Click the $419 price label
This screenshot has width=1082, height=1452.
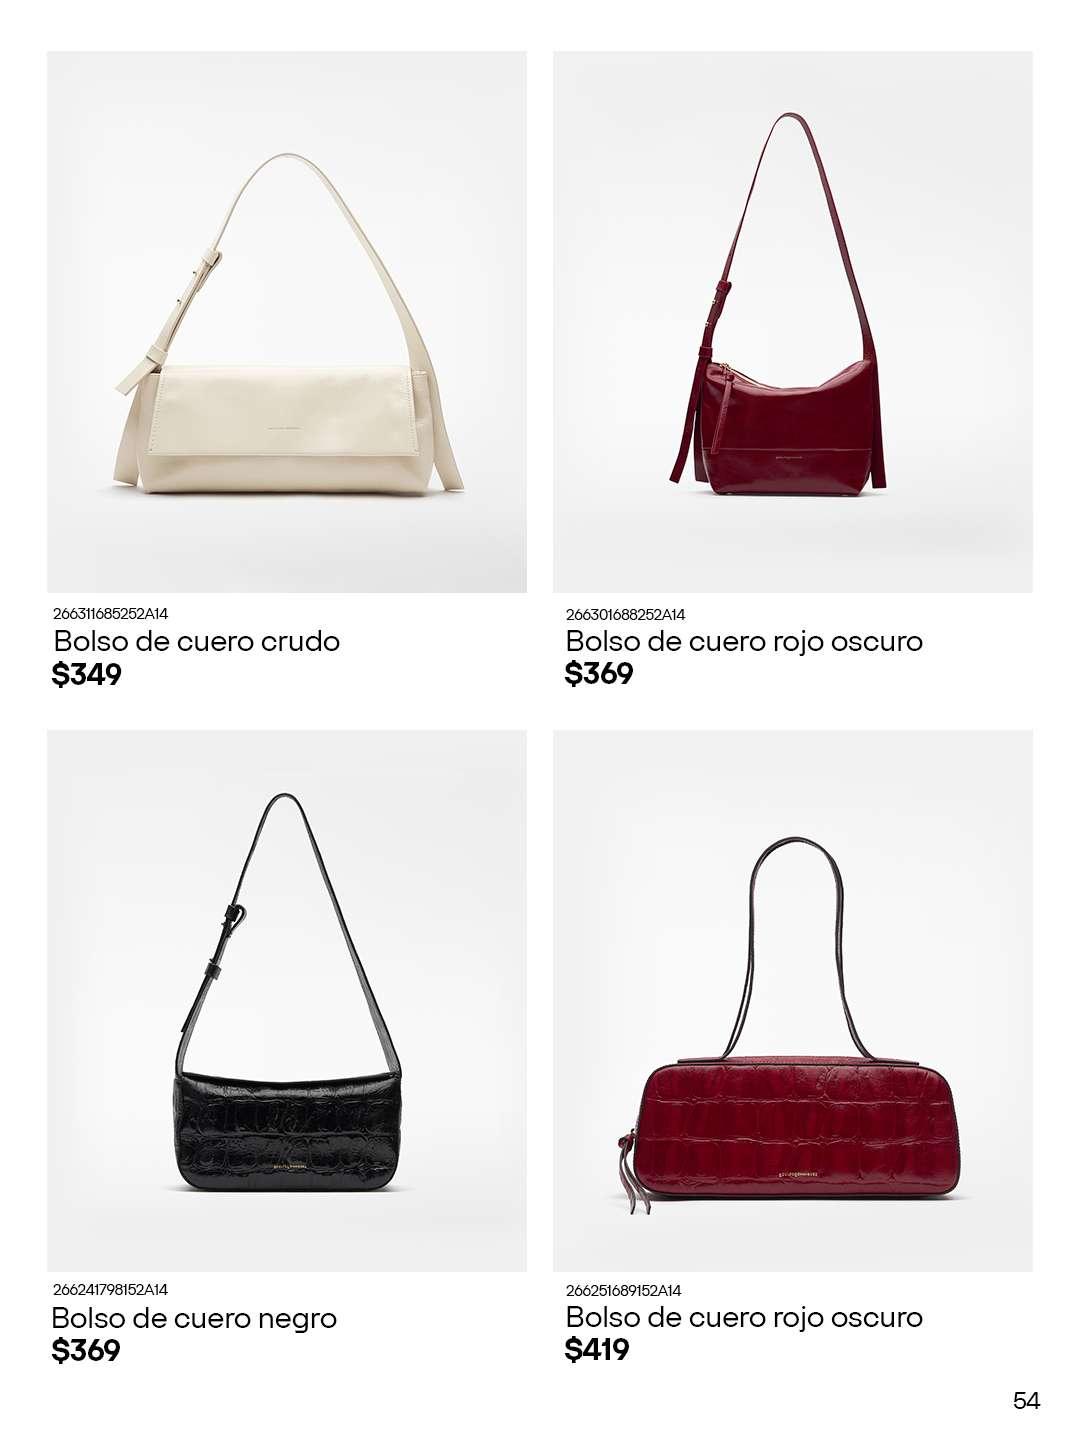click(x=597, y=1350)
